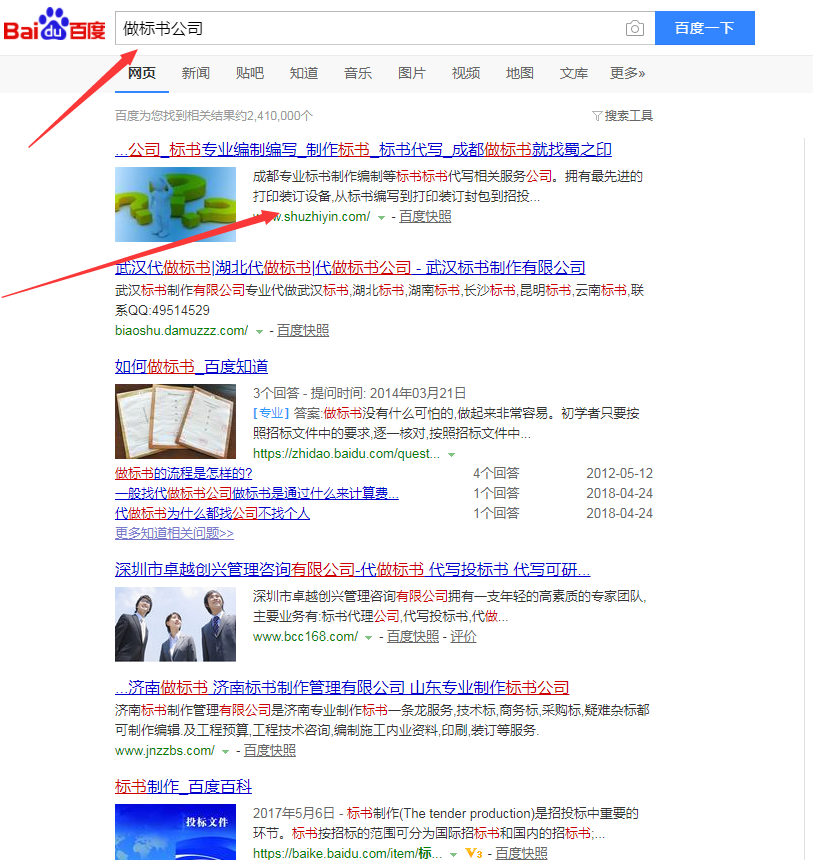
Task: Click 评价 link for bcc168.com
Action: point(464,637)
